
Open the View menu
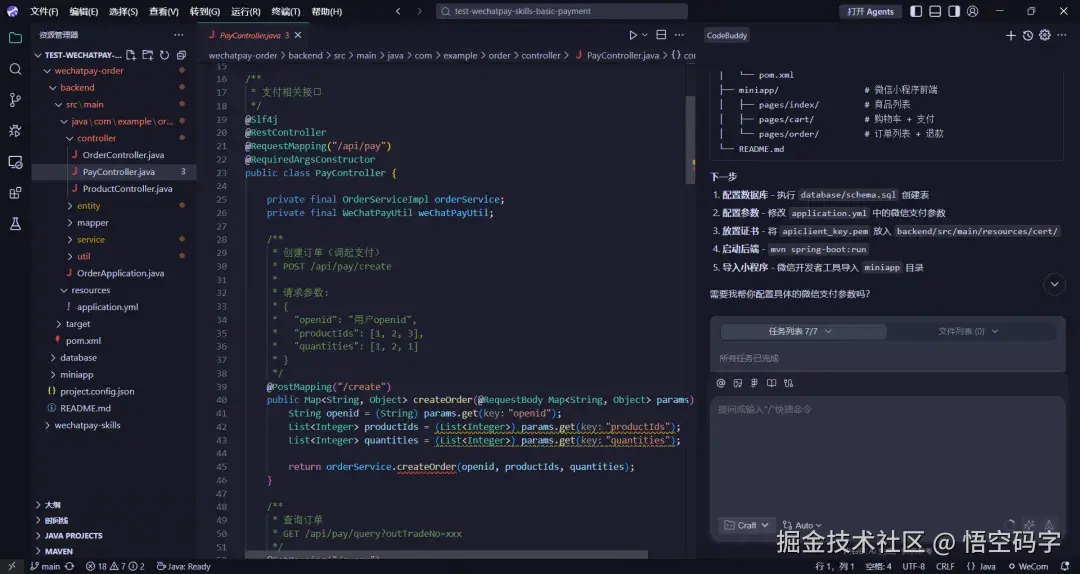tap(164, 11)
